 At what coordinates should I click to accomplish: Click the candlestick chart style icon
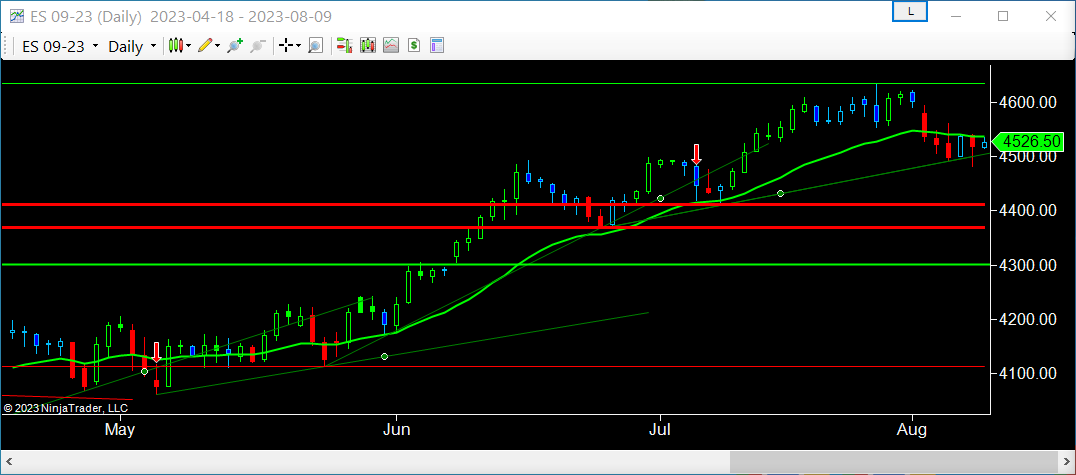[176, 46]
